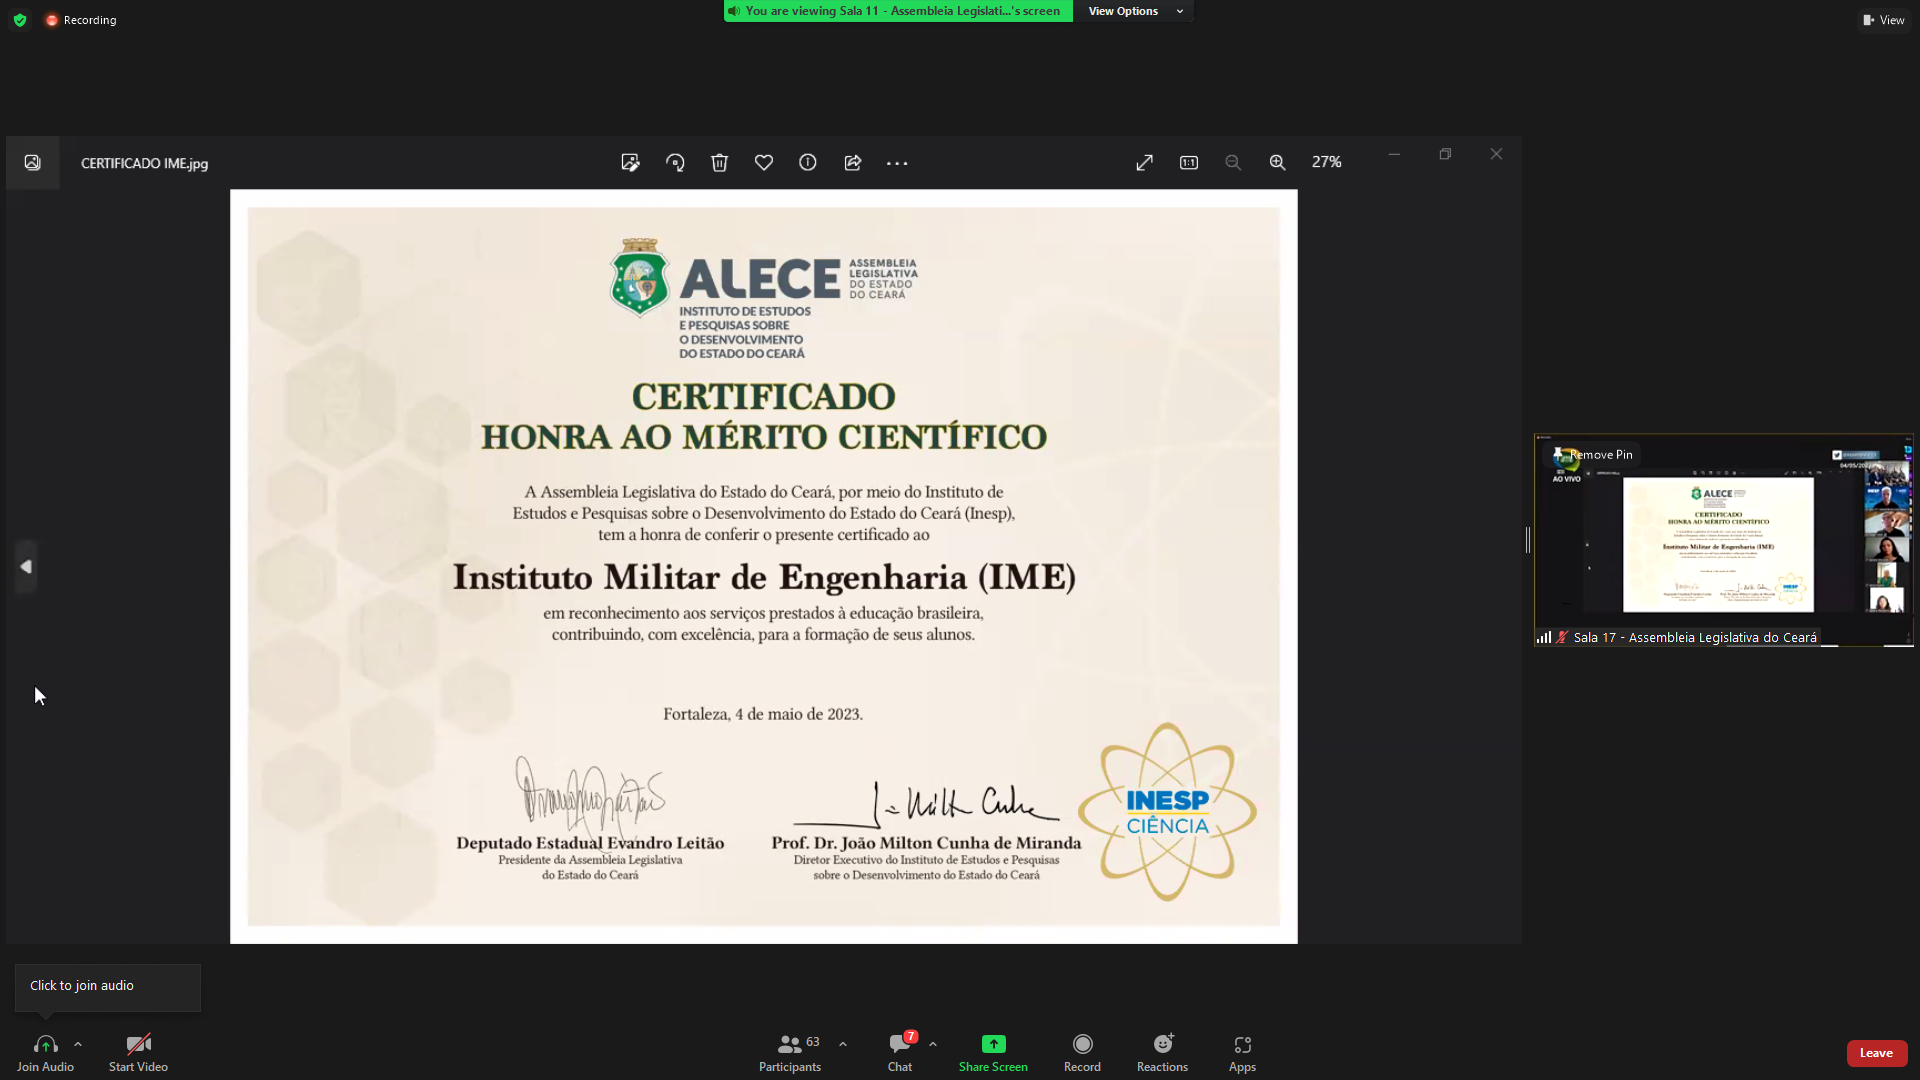Click the Sala 17 pinned video thumbnail
The height and width of the screenshot is (1080, 1920).
[1718, 545]
